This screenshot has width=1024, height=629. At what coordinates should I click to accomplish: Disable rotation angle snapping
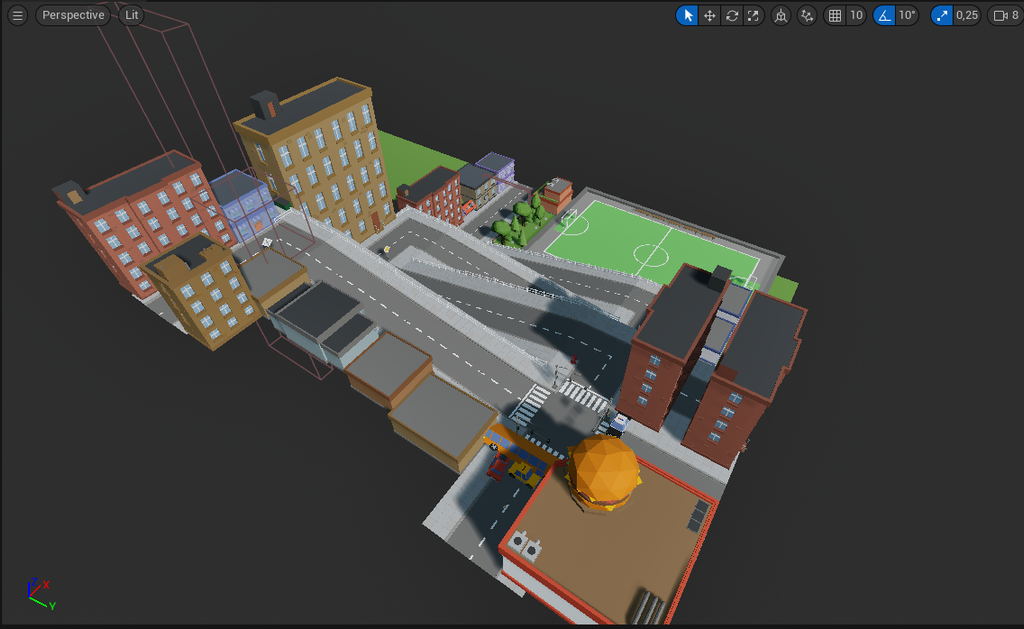pyautogui.click(x=884, y=15)
